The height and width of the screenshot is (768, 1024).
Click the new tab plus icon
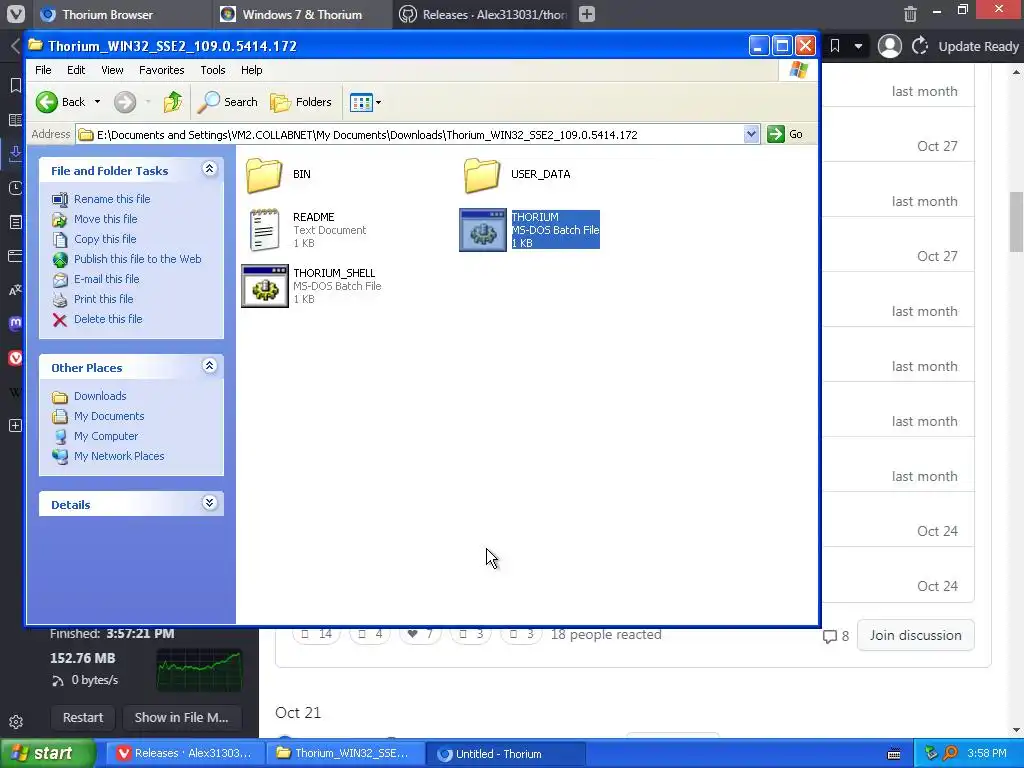point(587,14)
